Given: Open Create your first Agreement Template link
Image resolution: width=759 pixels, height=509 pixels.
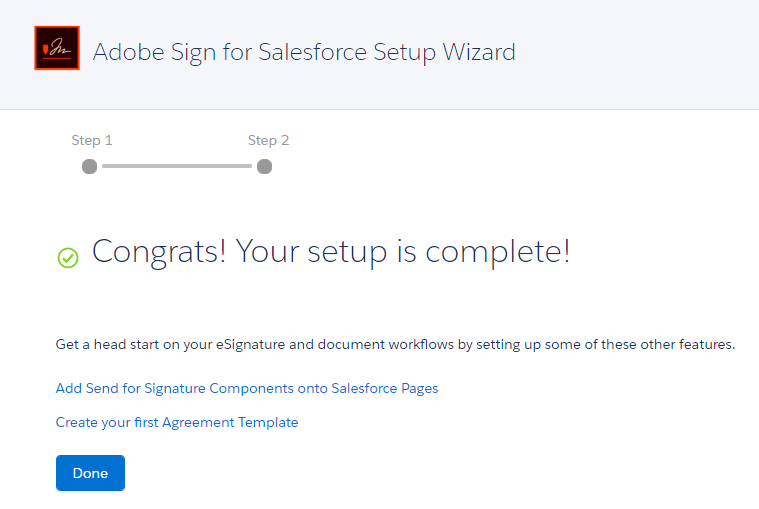Looking at the screenshot, I should (x=177, y=422).
